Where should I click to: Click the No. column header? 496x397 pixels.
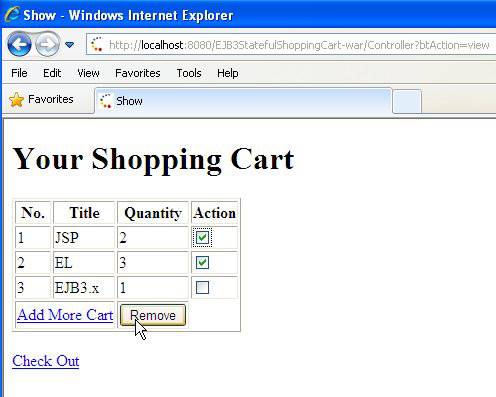tap(33, 213)
